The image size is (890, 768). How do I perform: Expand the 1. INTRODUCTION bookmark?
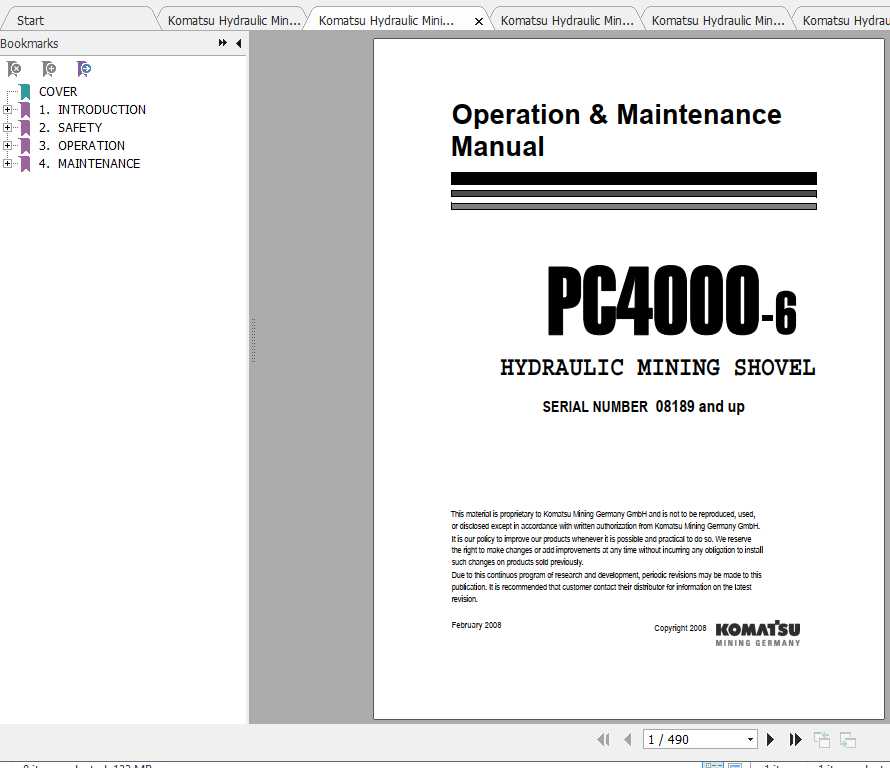coord(7,110)
